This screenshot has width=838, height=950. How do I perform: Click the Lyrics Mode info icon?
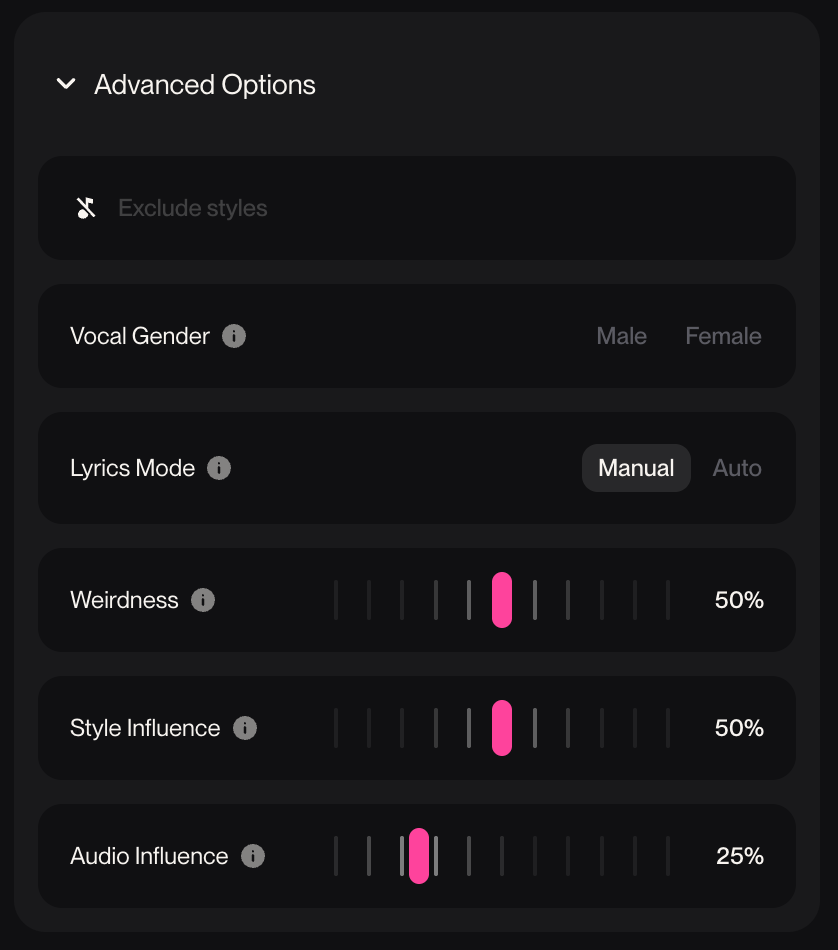[219, 468]
